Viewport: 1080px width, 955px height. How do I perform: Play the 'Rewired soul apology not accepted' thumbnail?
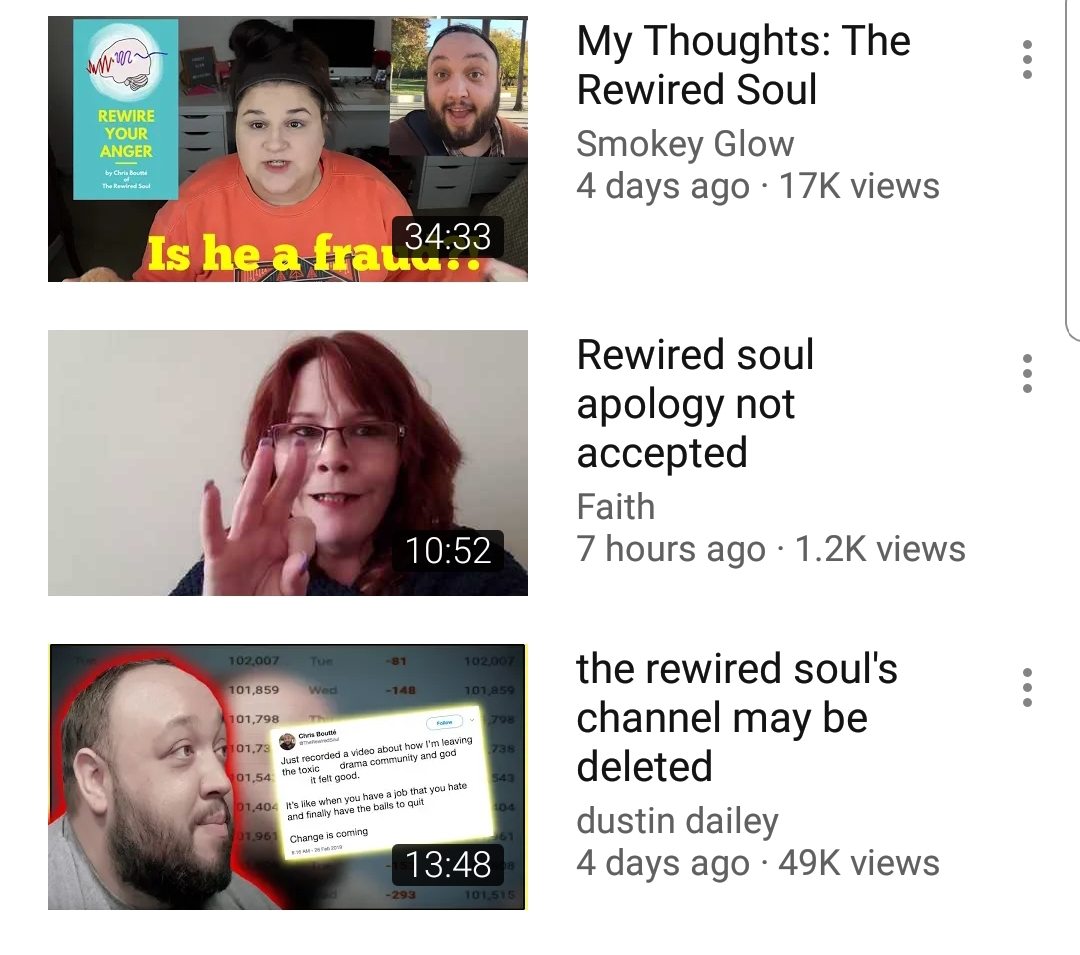288,463
